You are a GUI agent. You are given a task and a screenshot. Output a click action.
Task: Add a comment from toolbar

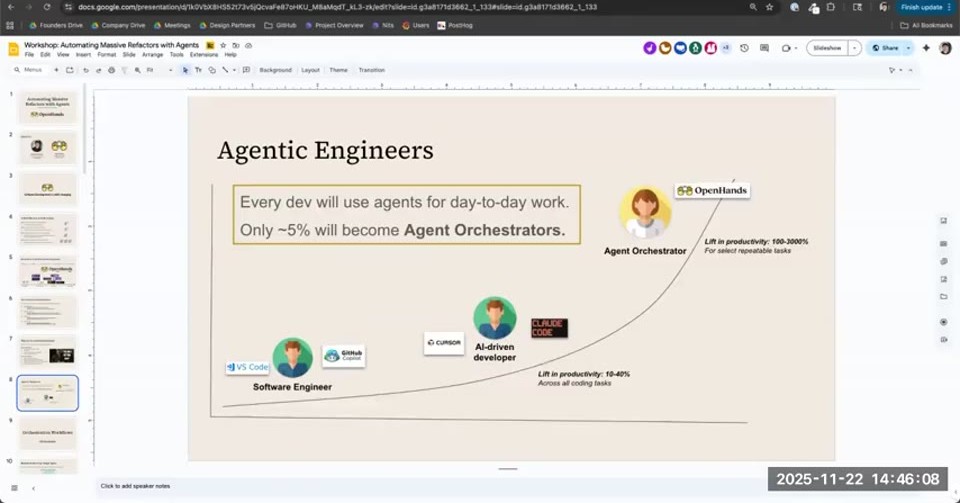coord(246,70)
